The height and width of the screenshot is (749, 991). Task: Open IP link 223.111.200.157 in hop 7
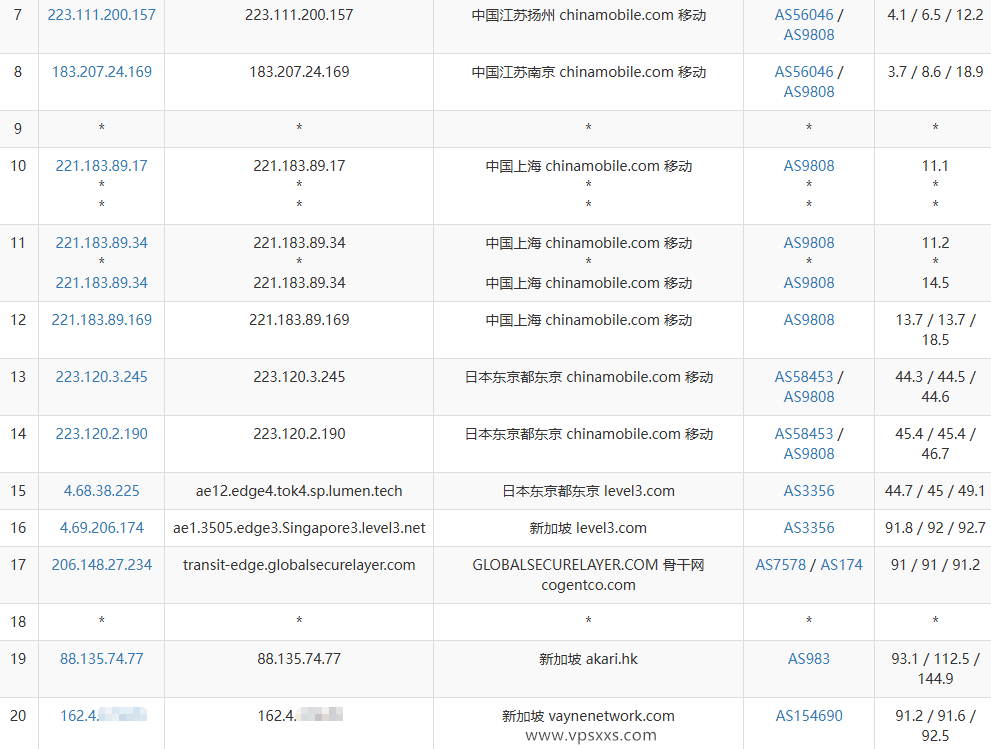[102, 15]
